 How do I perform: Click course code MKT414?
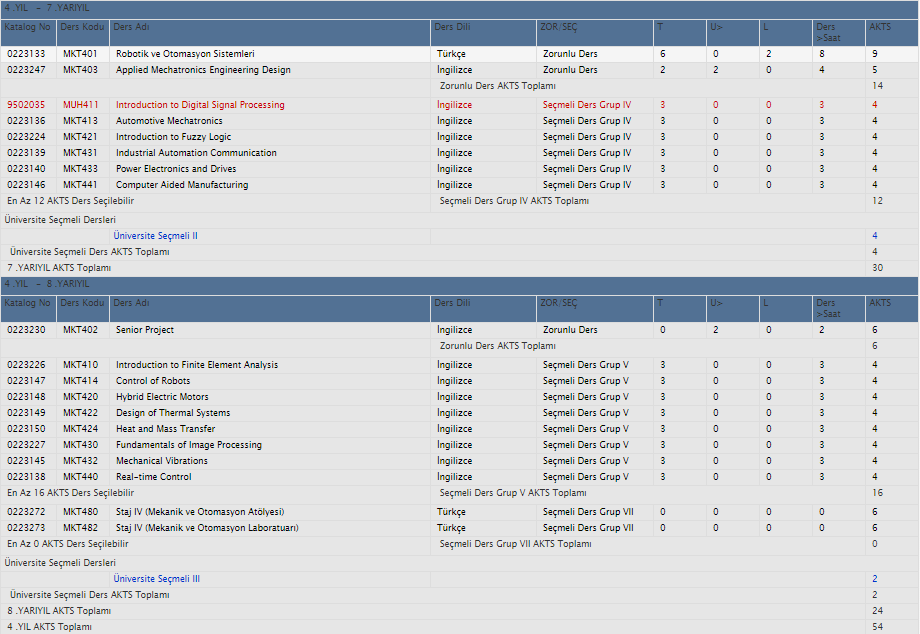pos(80,381)
